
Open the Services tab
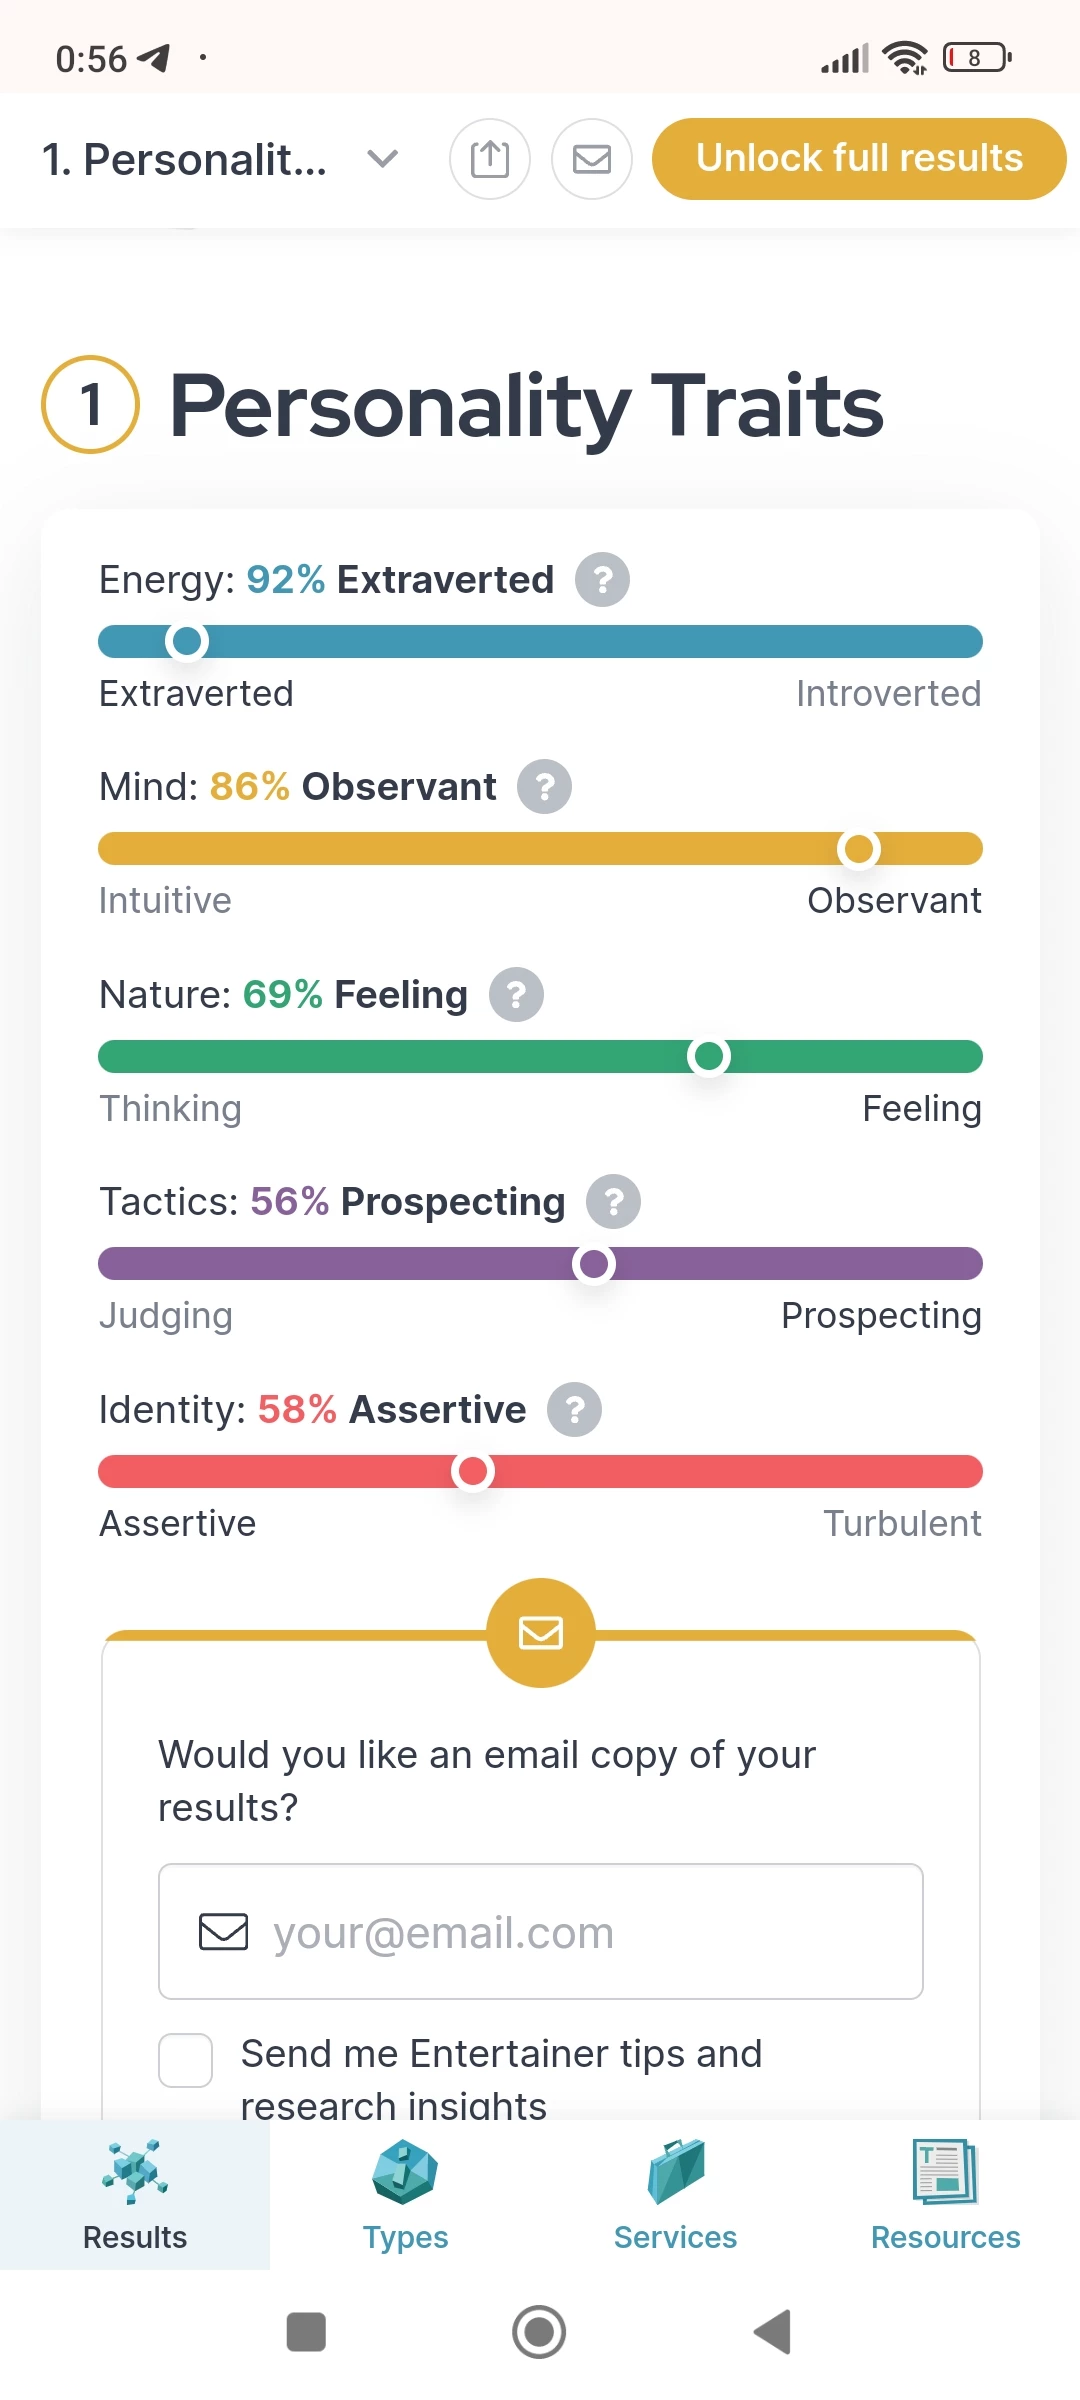click(675, 2195)
